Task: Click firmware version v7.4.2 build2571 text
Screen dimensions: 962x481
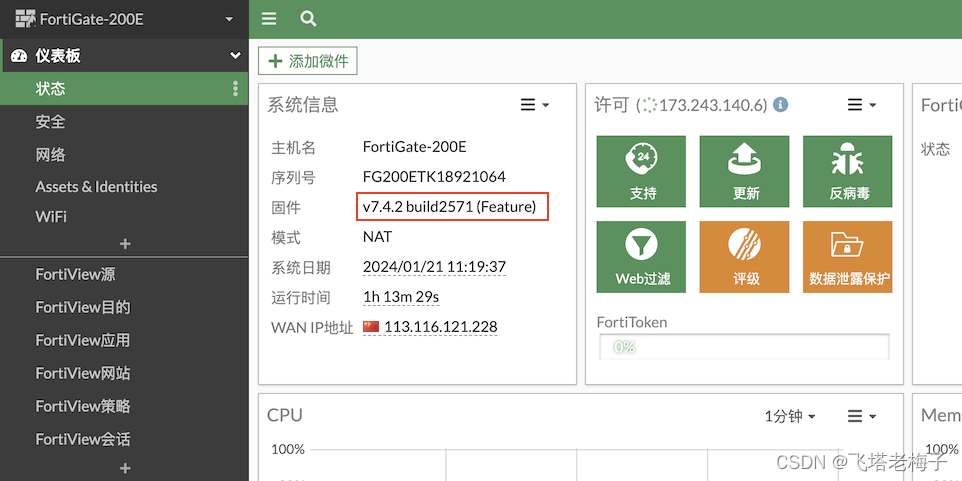Action: click(450, 207)
